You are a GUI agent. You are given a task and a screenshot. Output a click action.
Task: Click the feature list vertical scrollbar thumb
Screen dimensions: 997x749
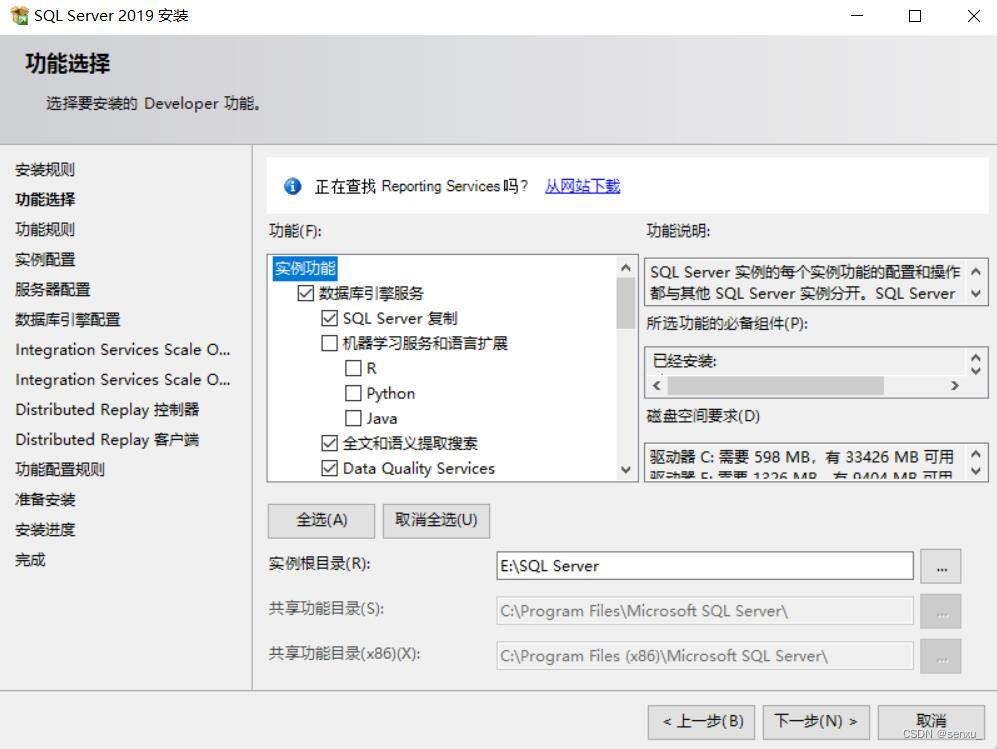pyautogui.click(x=626, y=303)
